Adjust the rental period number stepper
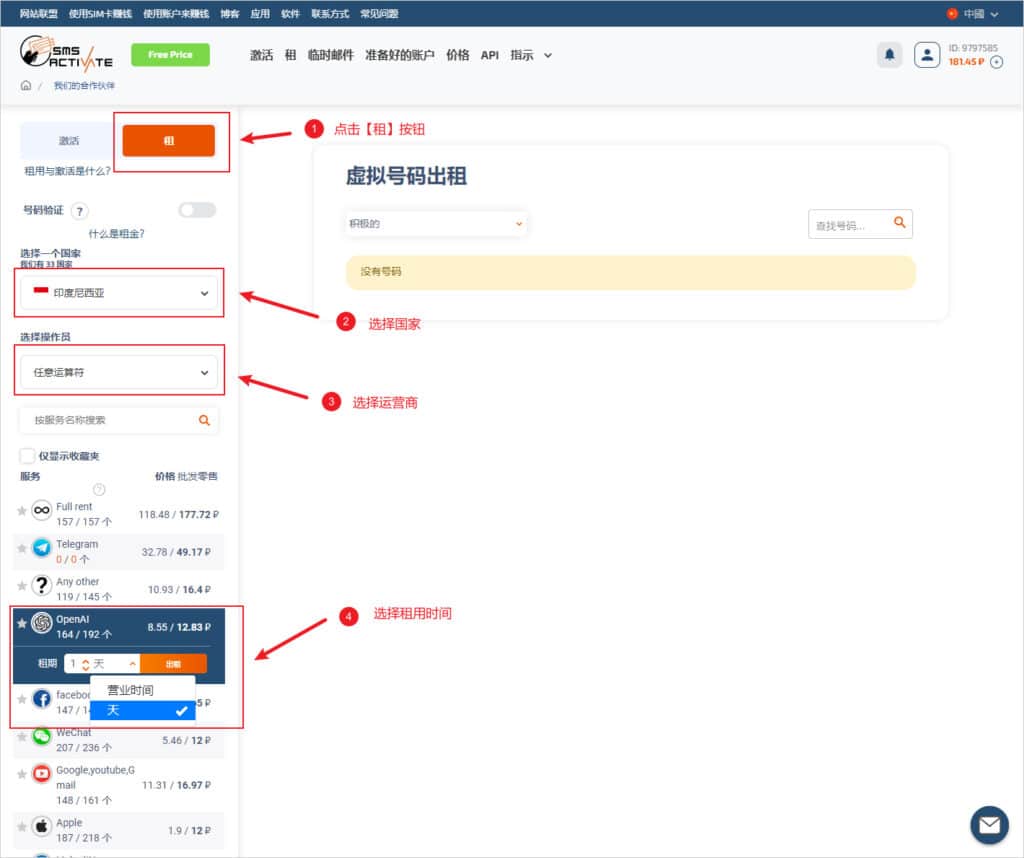 (86, 665)
